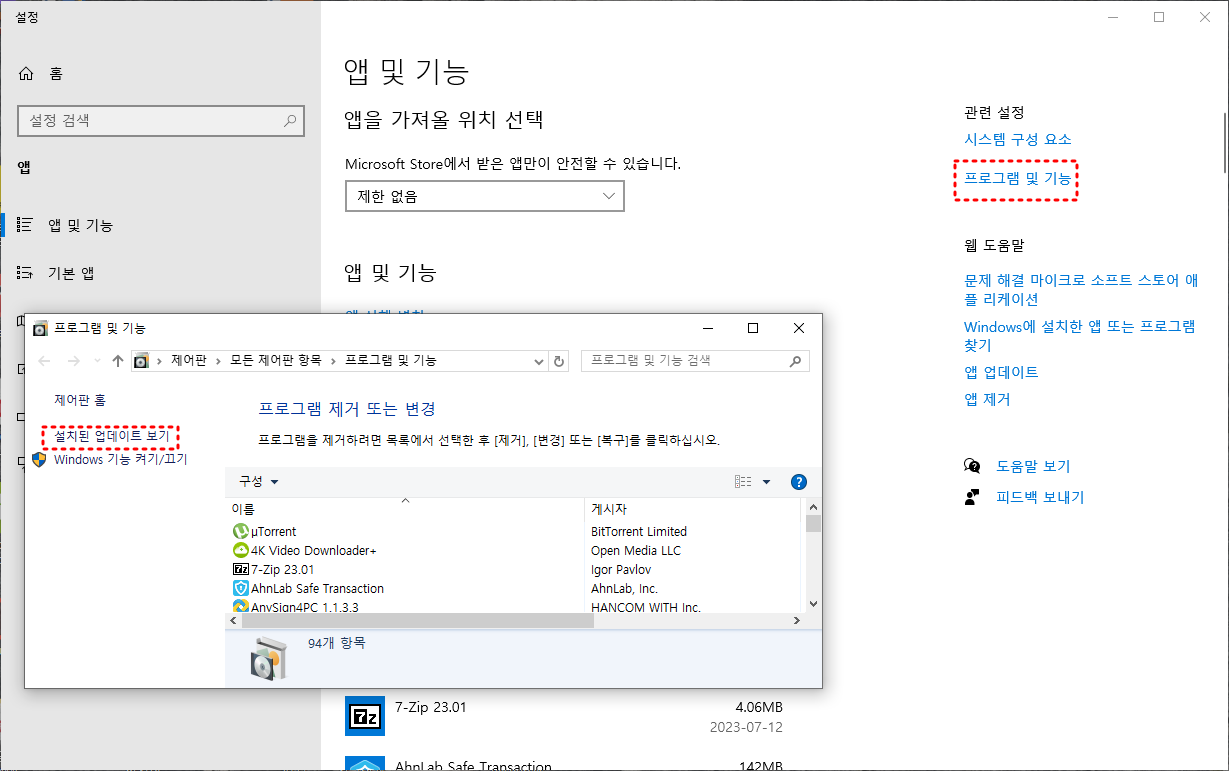
Task: Click 4K Video Downloader+ icon
Action: click(240, 550)
